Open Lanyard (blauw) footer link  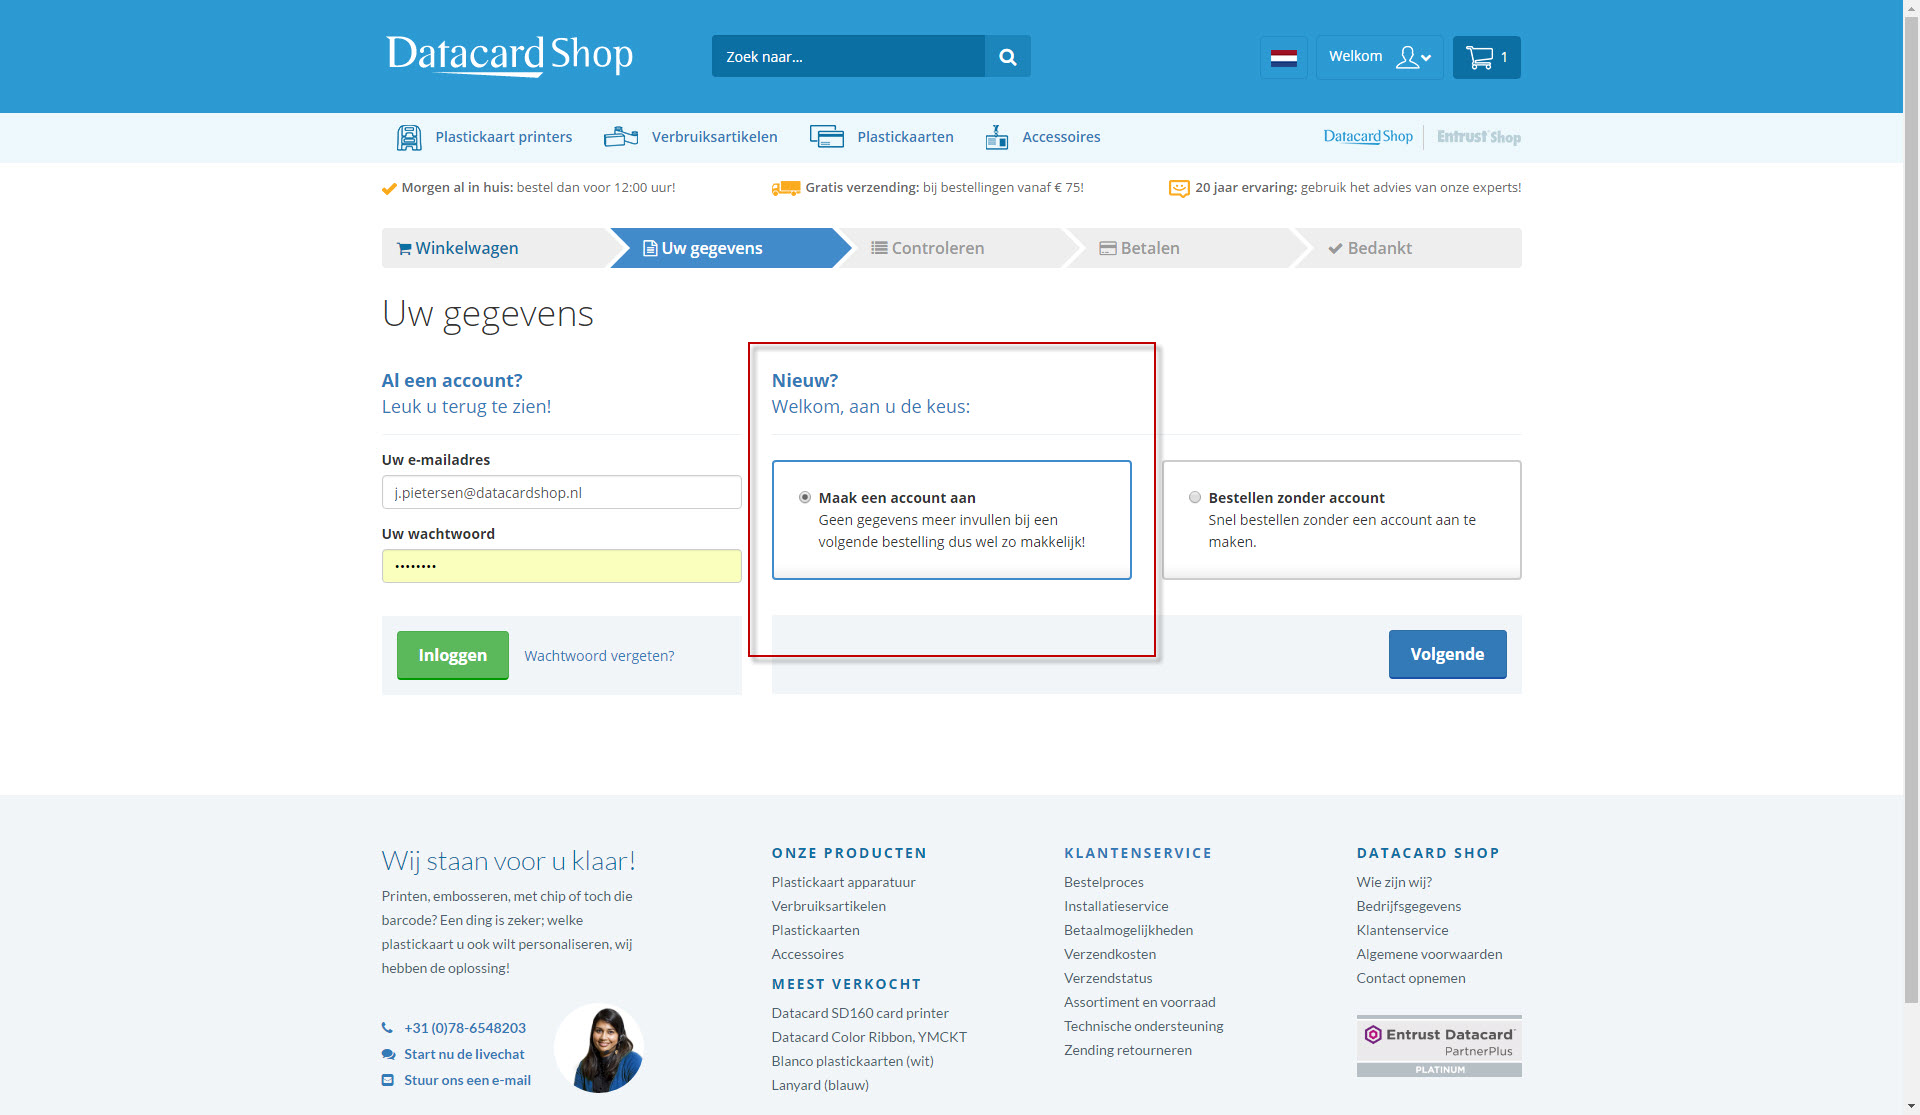click(820, 1085)
